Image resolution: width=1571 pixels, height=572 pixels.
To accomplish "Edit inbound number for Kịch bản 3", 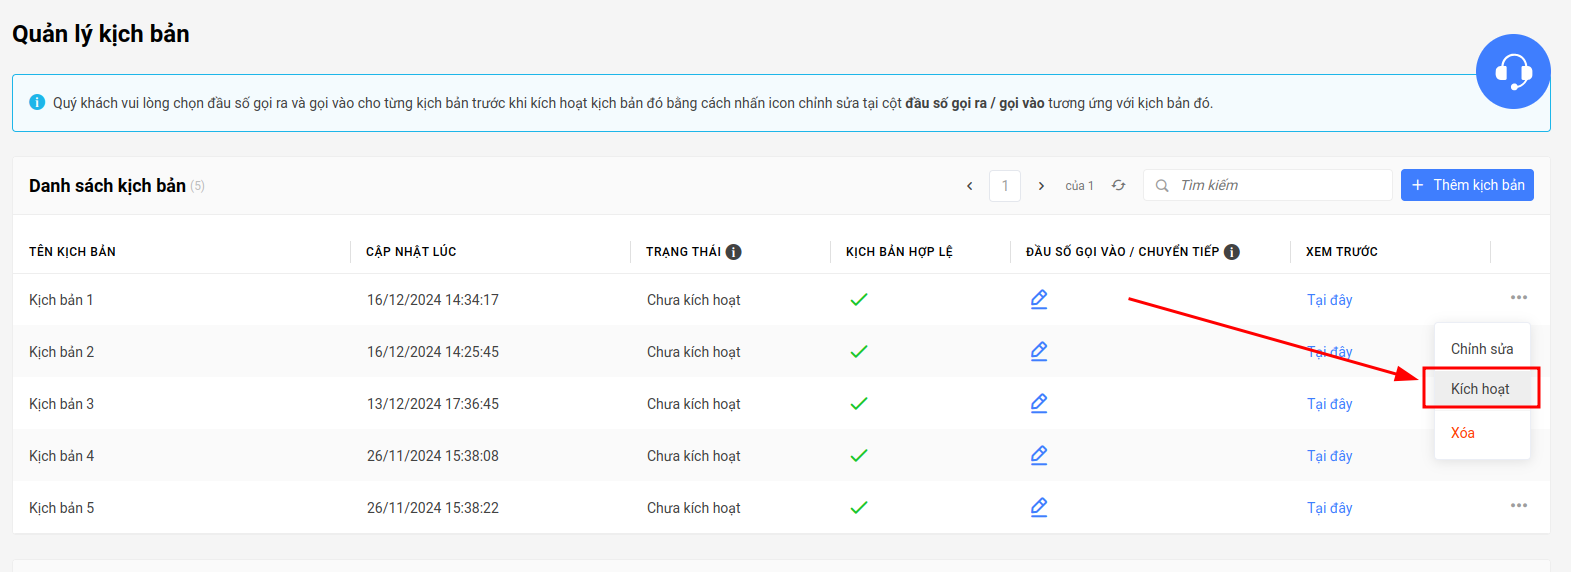I will (1039, 403).
